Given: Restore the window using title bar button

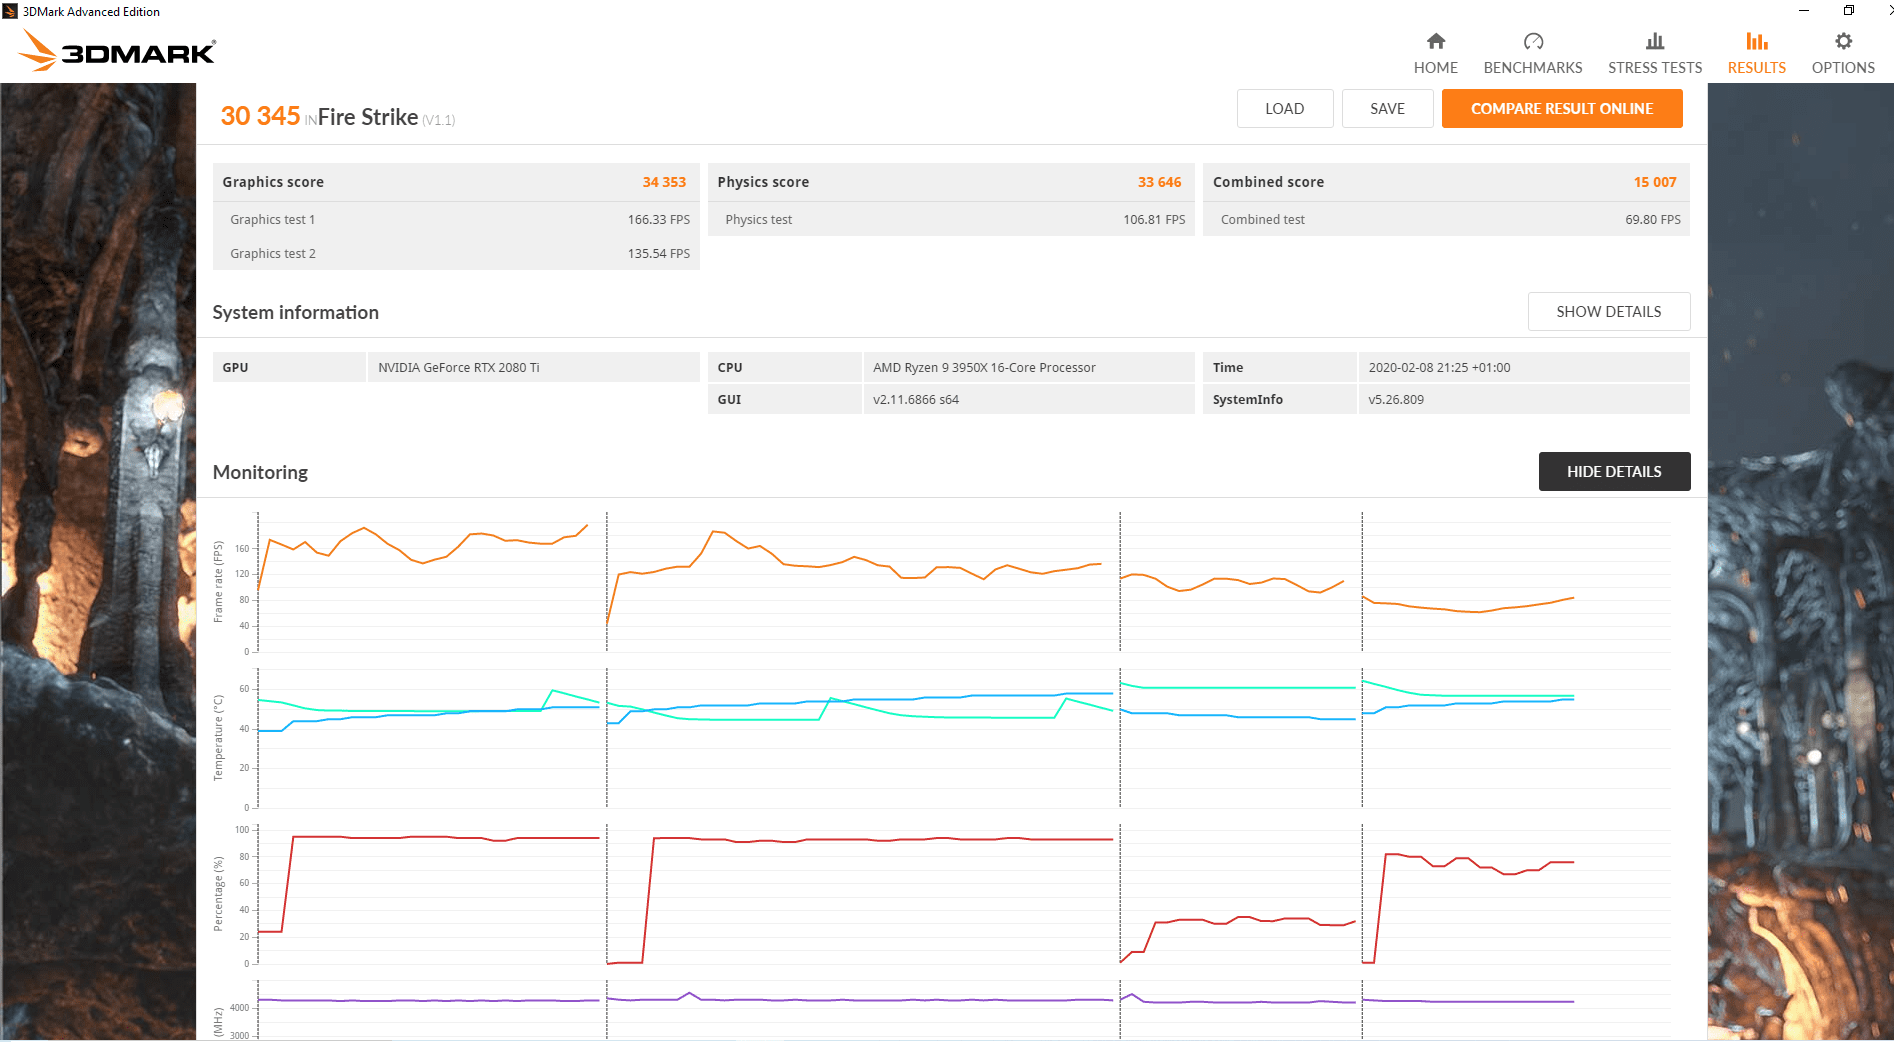Looking at the screenshot, I should pyautogui.click(x=1849, y=11).
